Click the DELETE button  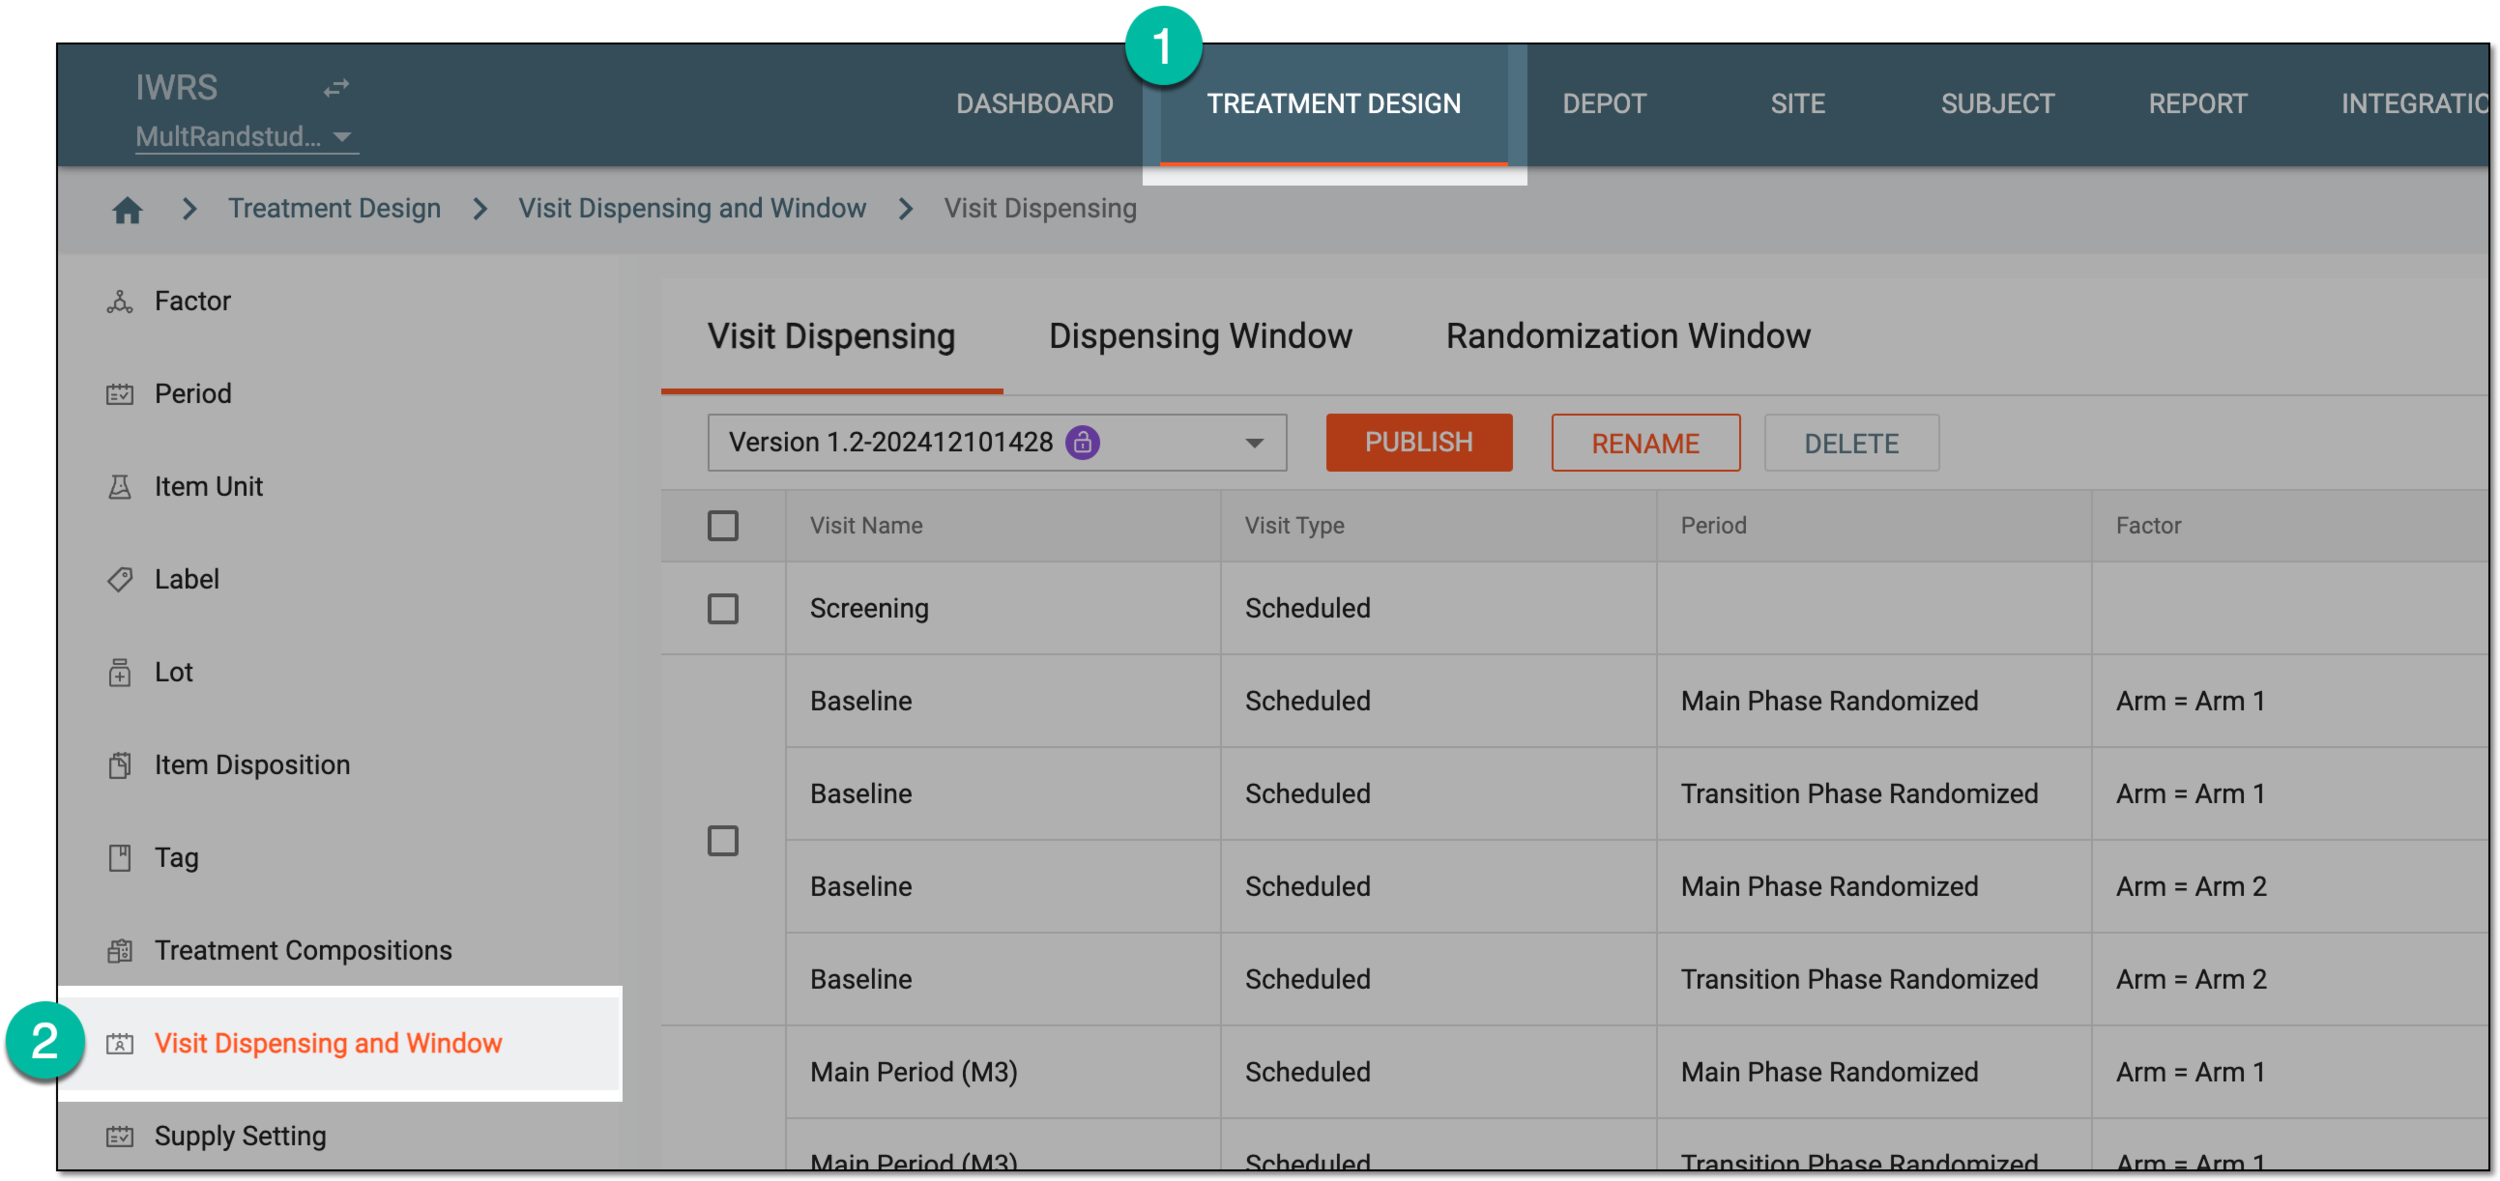tap(1851, 443)
